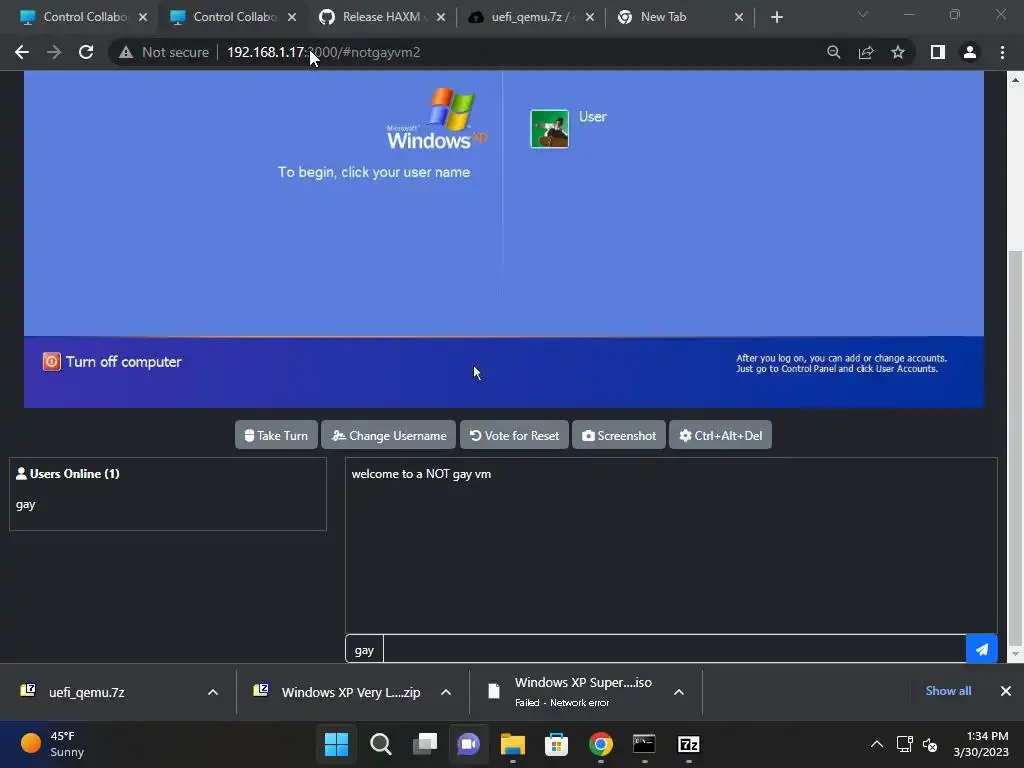
Task: Open the Chrome profile menu
Action: (x=970, y=52)
